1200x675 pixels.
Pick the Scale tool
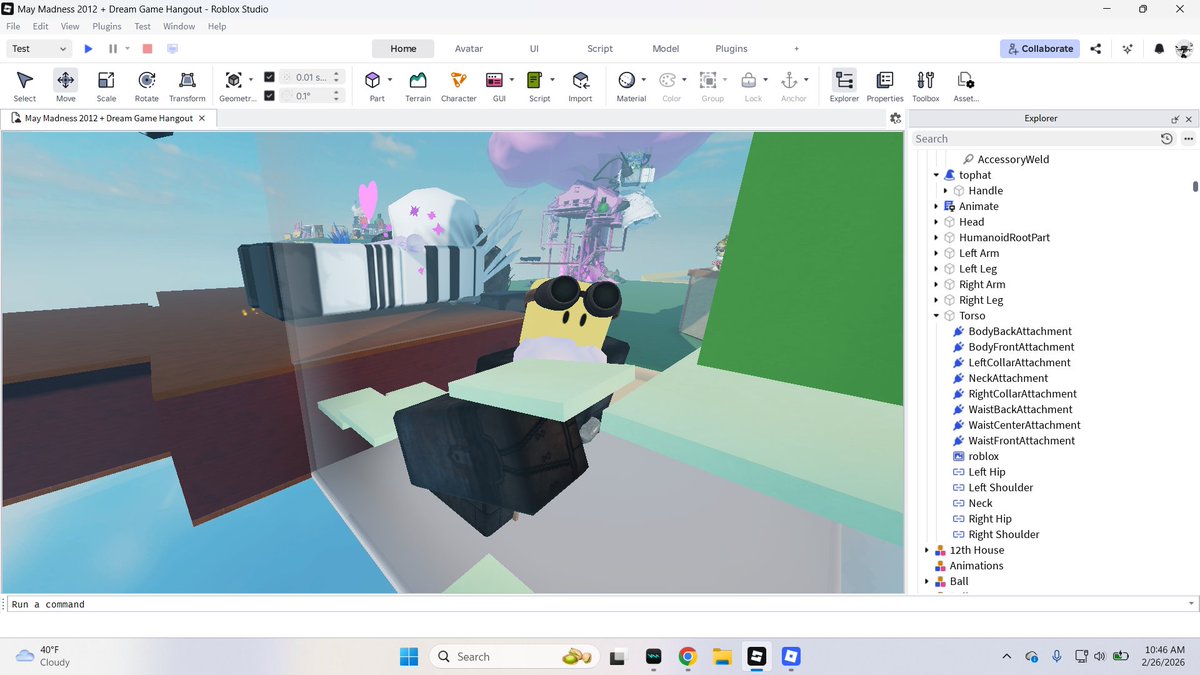[106, 86]
